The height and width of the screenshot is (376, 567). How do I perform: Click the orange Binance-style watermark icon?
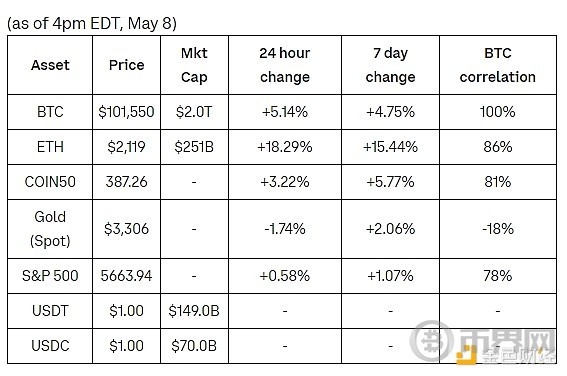466,355
